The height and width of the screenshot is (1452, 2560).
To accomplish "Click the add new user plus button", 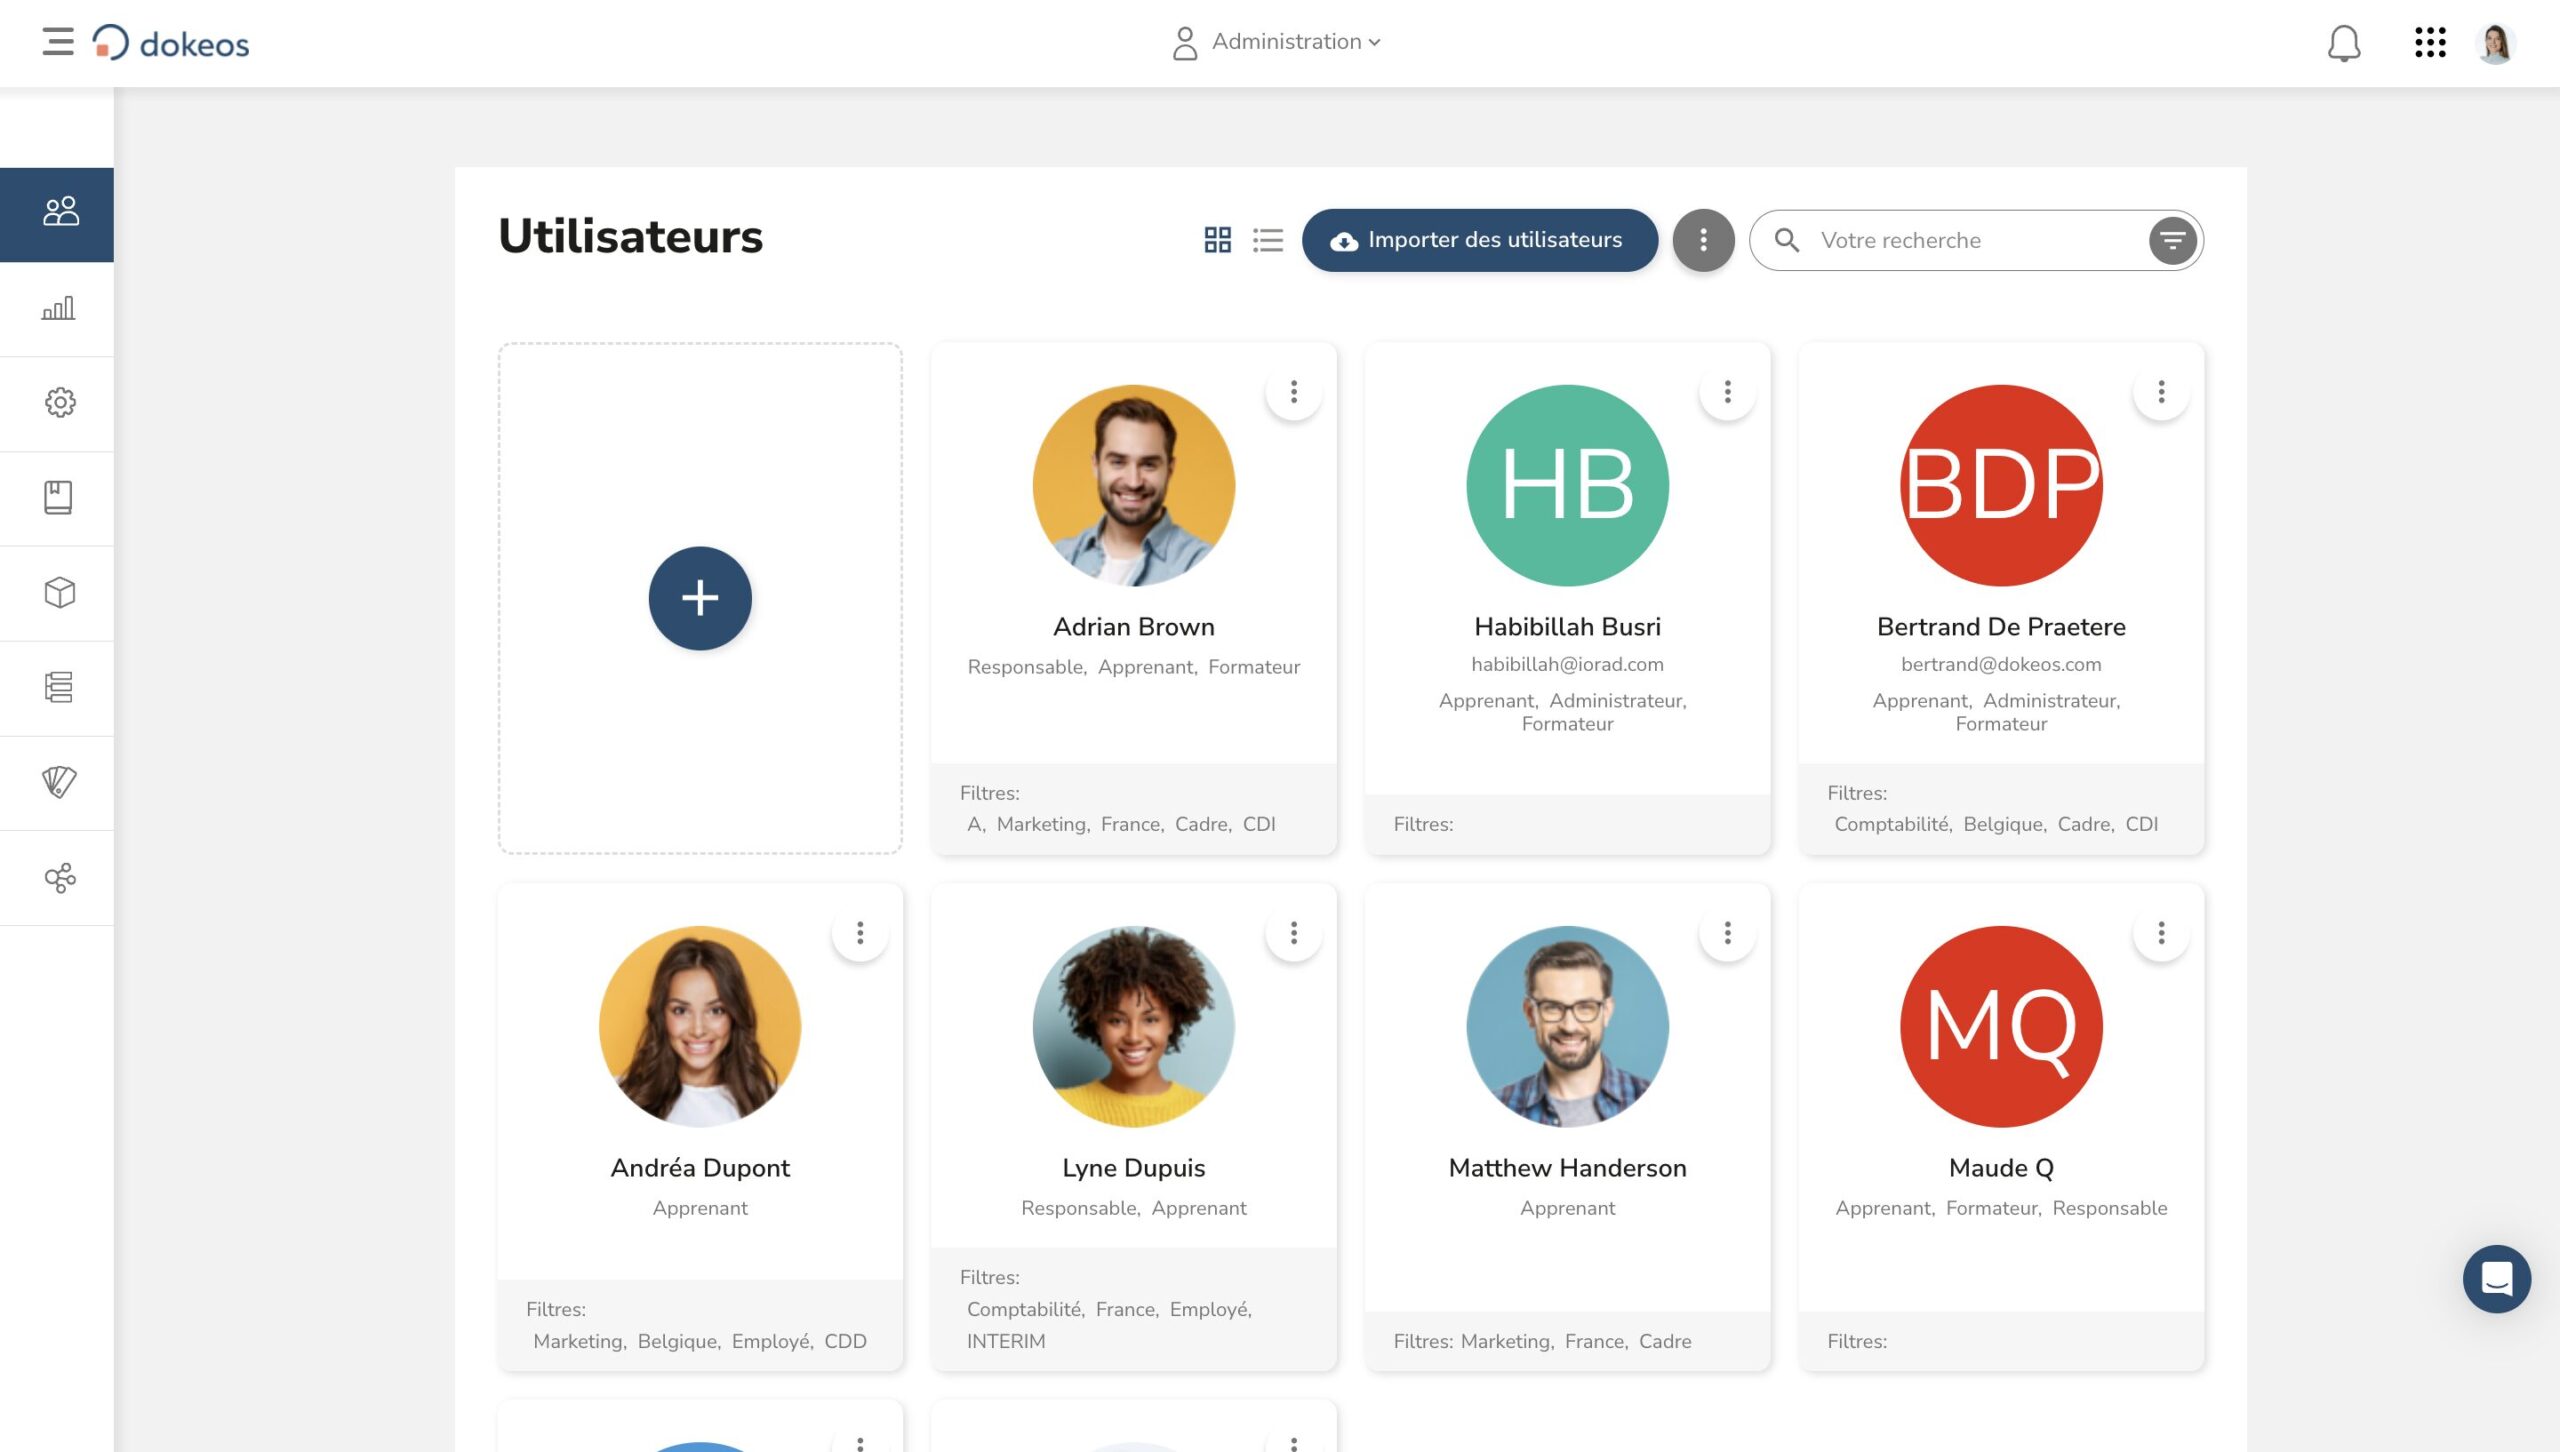I will (700, 598).
